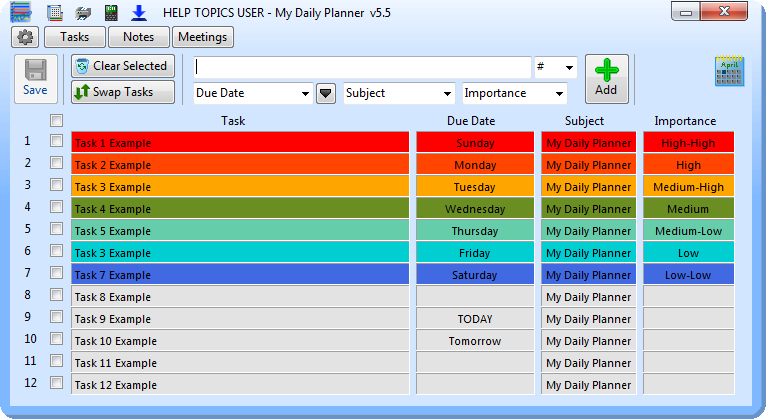Click the Importance column header
The height and width of the screenshot is (419, 766).
(x=685, y=121)
